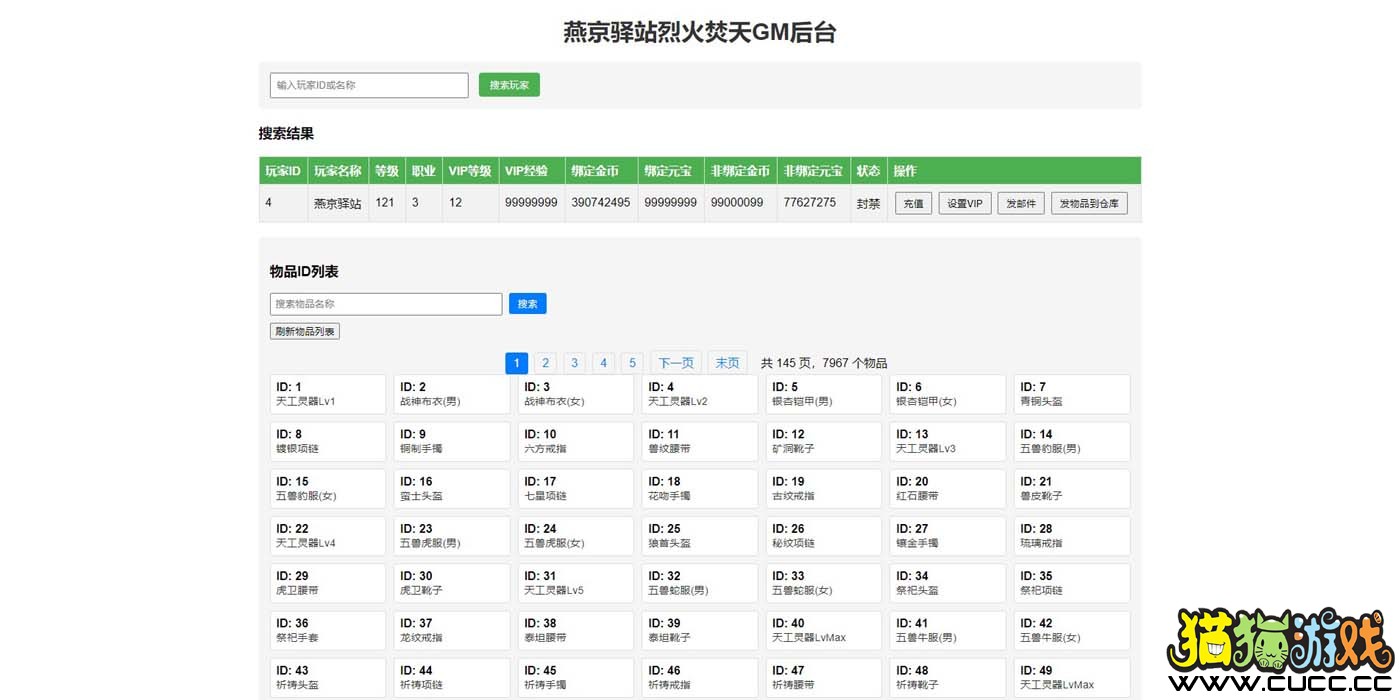The width and height of the screenshot is (1400, 700).
Task: Select item ID 7 青铜头盔
Action: 1072,394
